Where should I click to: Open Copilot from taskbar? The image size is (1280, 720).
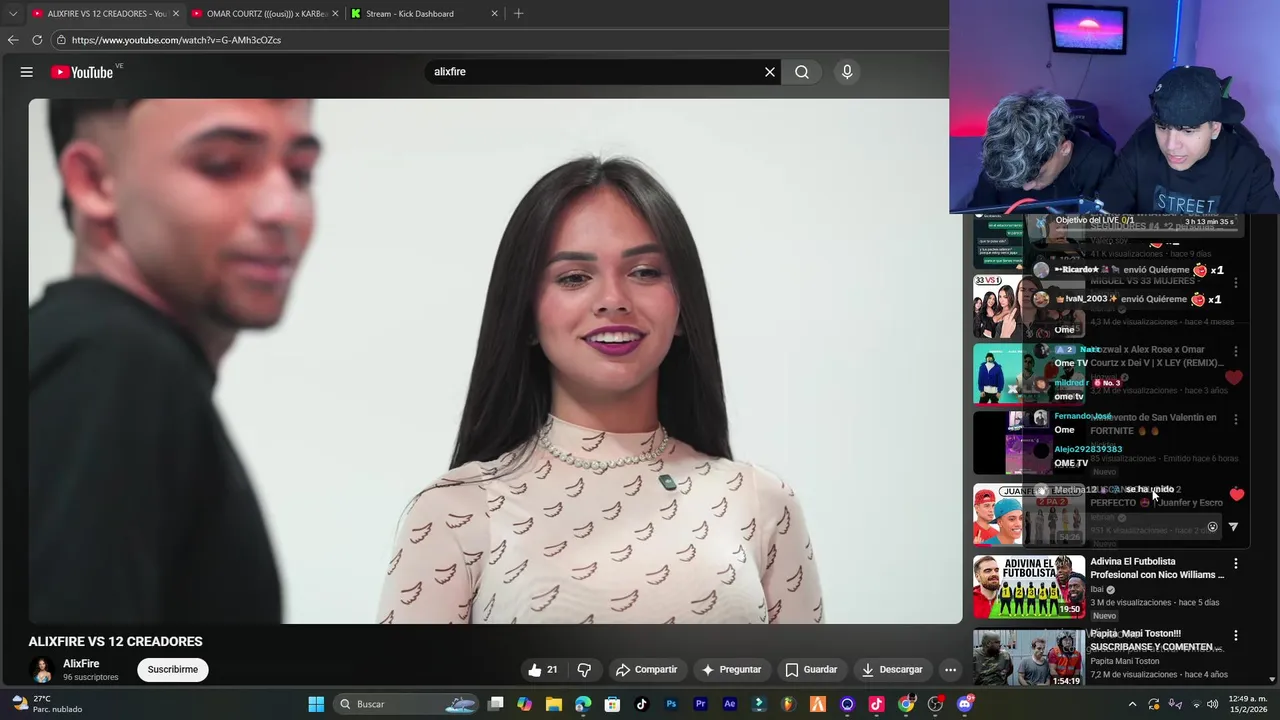(525, 704)
